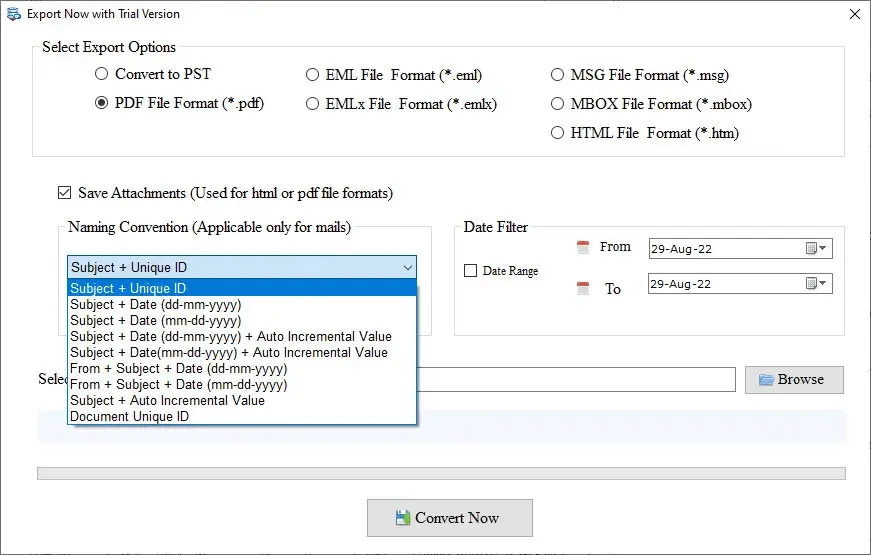Choose highlighted Subject + Unique ID entry
Viewport: 871px width, 555px height.
242,288
